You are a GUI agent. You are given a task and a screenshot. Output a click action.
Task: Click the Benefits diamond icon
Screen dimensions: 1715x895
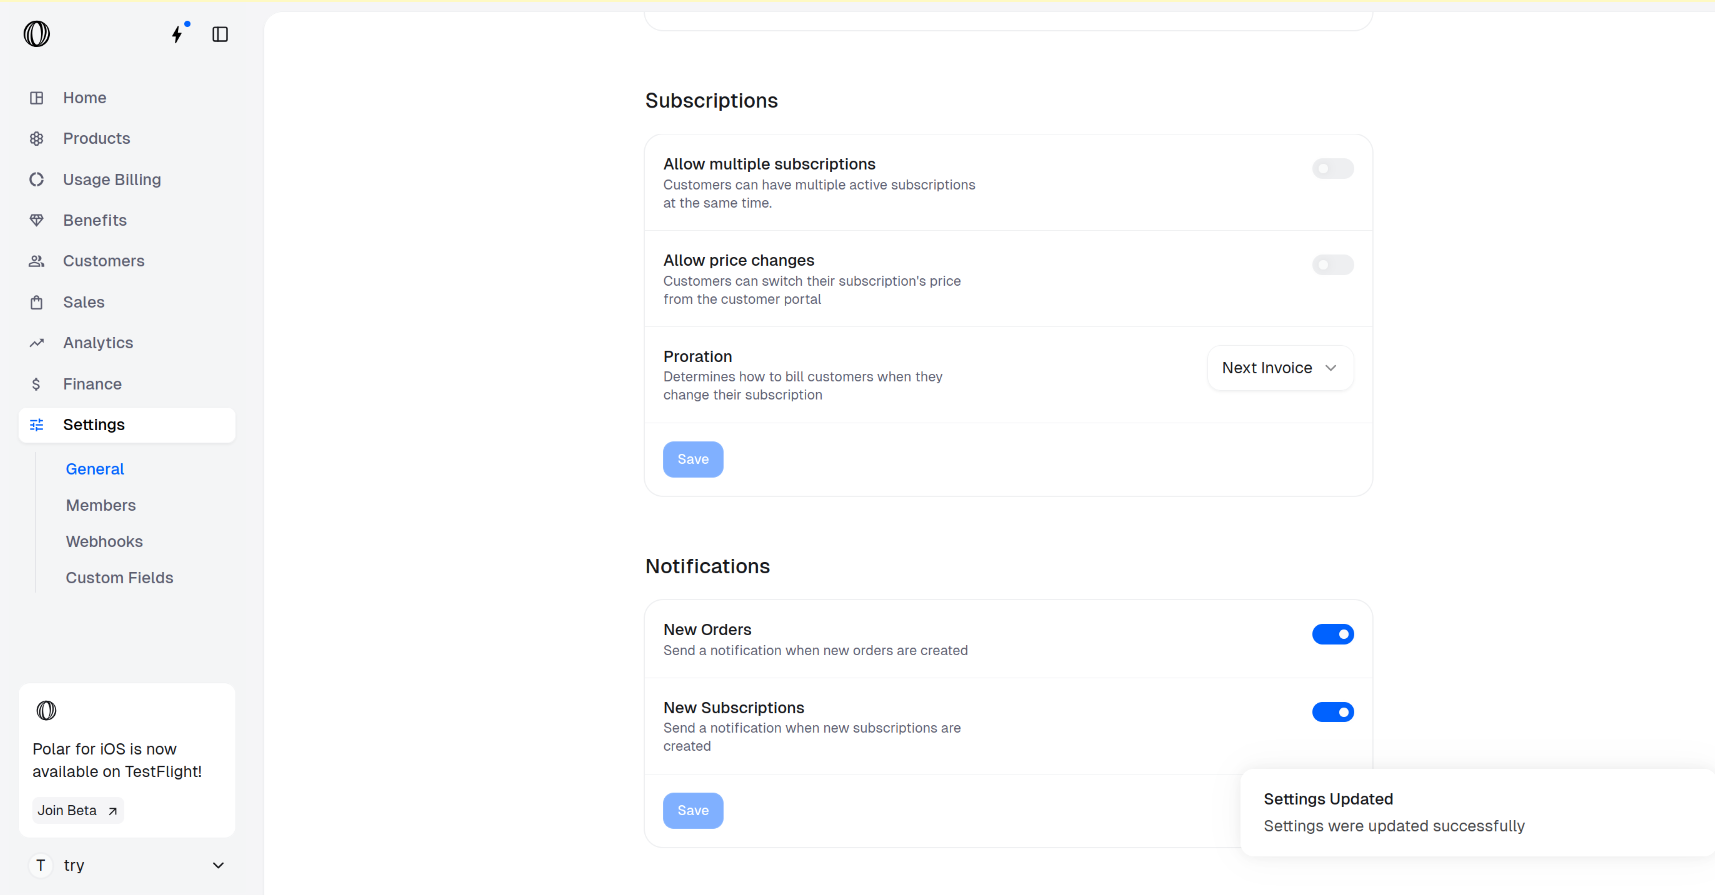point(37,220)
